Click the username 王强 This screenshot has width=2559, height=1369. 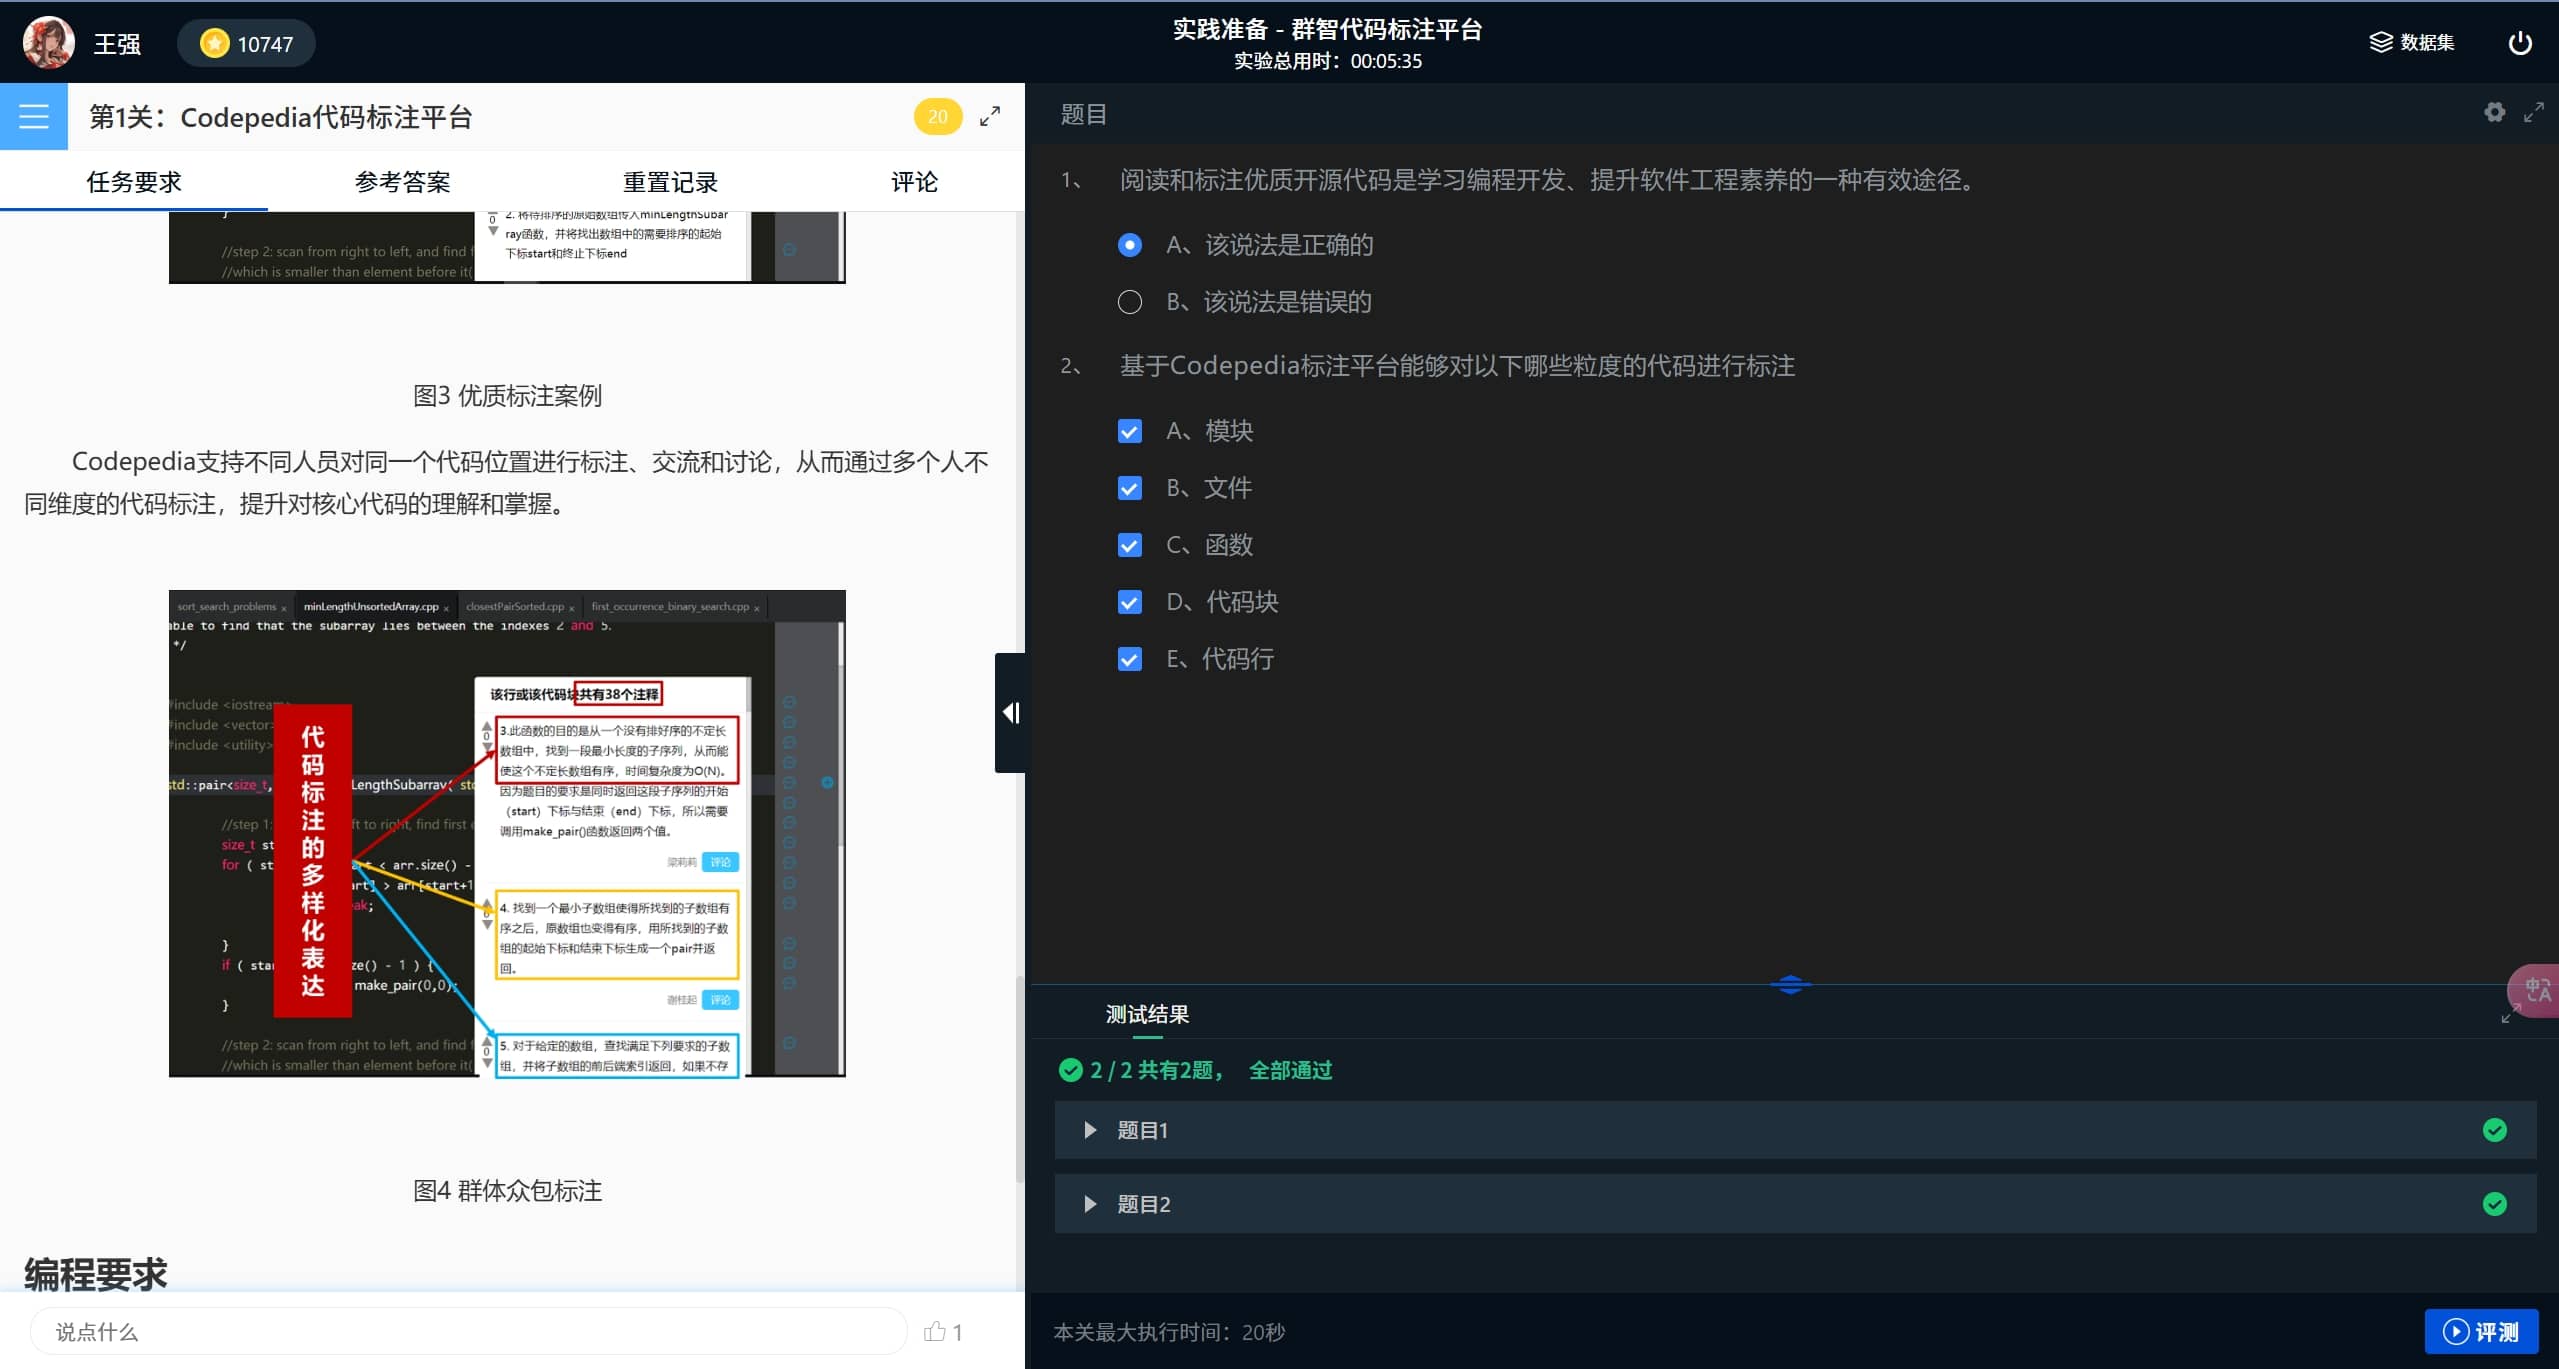pyautogui.click(x=117, y=44)
